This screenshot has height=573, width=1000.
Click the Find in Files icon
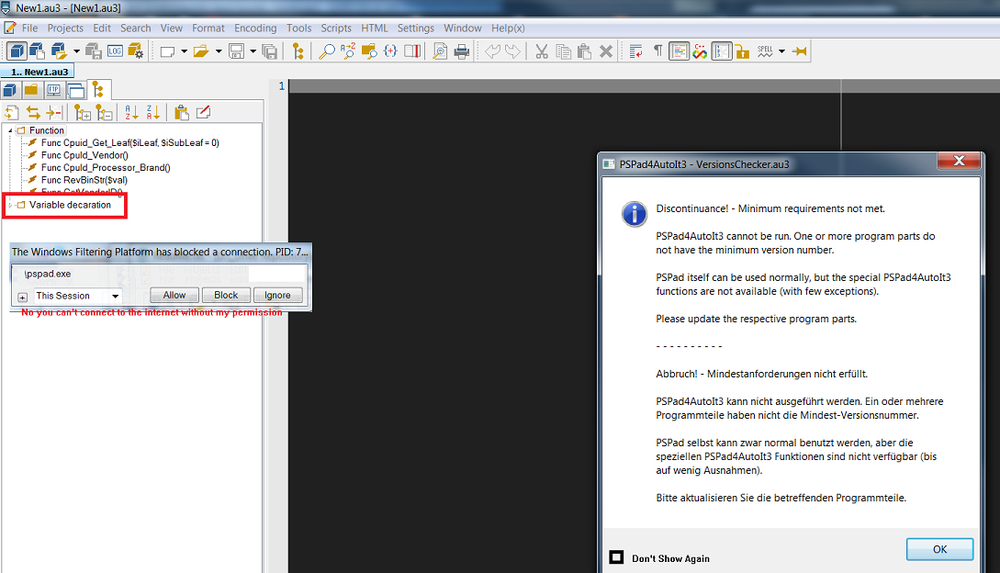click(369, 52)
